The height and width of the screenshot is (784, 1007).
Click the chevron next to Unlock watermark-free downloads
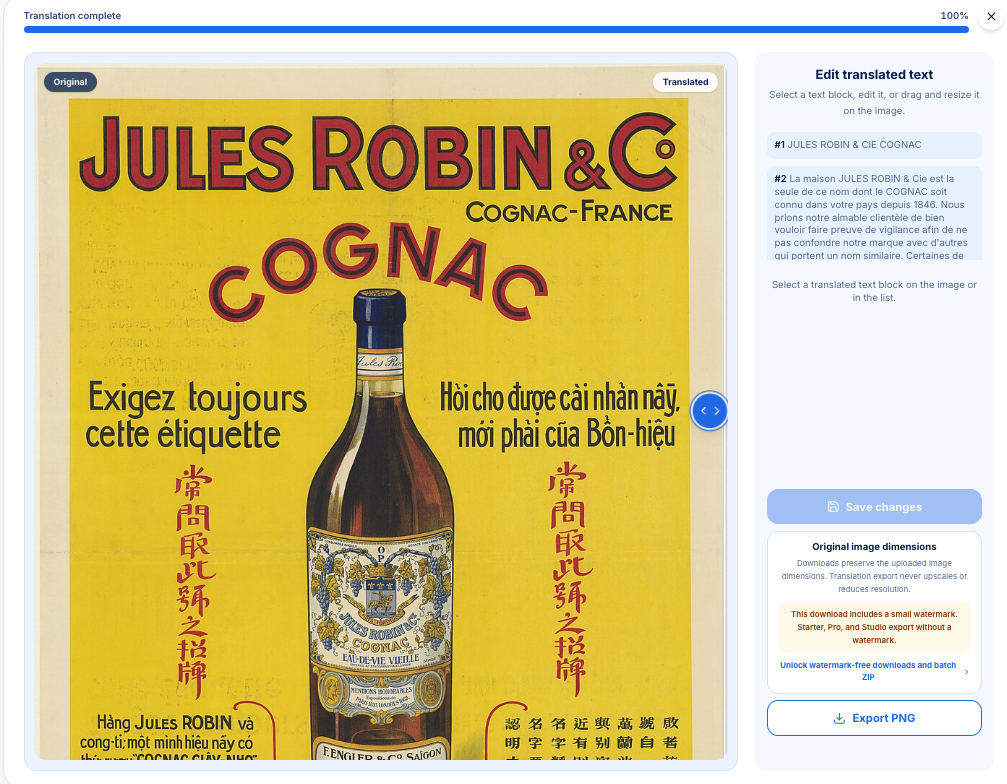point(967,672)
